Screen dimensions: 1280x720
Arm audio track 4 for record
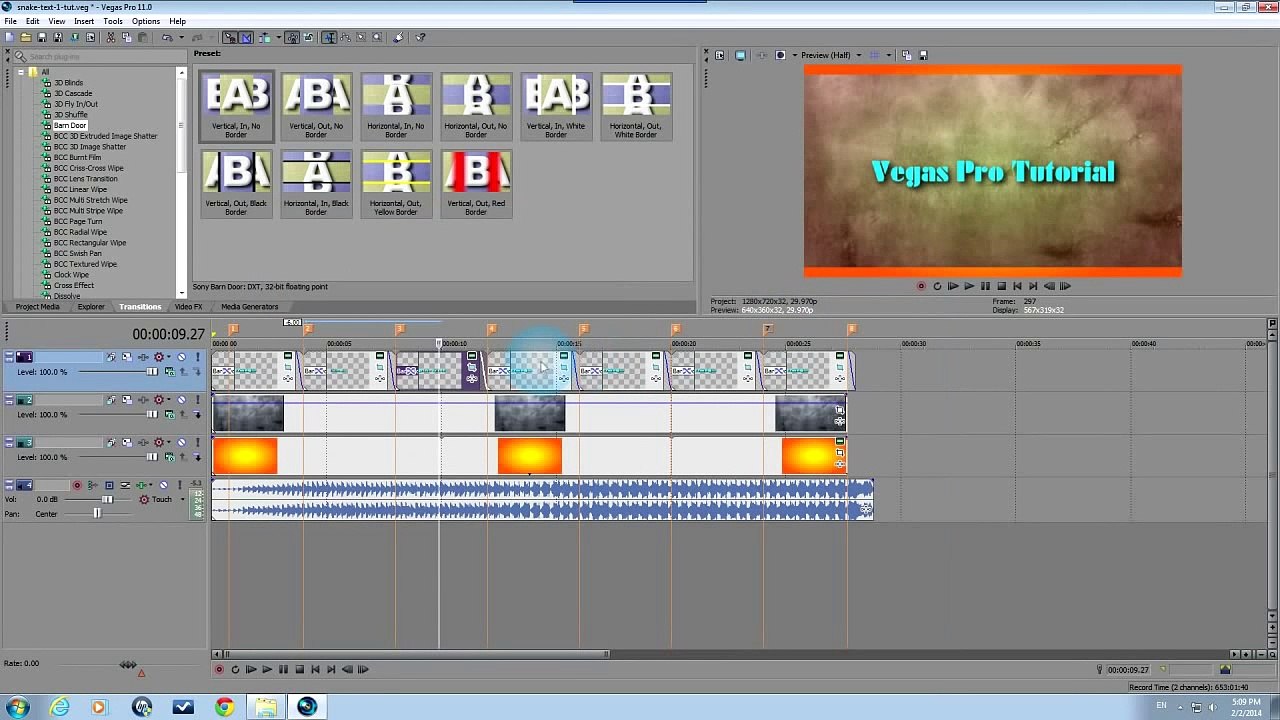coord(77,485)
